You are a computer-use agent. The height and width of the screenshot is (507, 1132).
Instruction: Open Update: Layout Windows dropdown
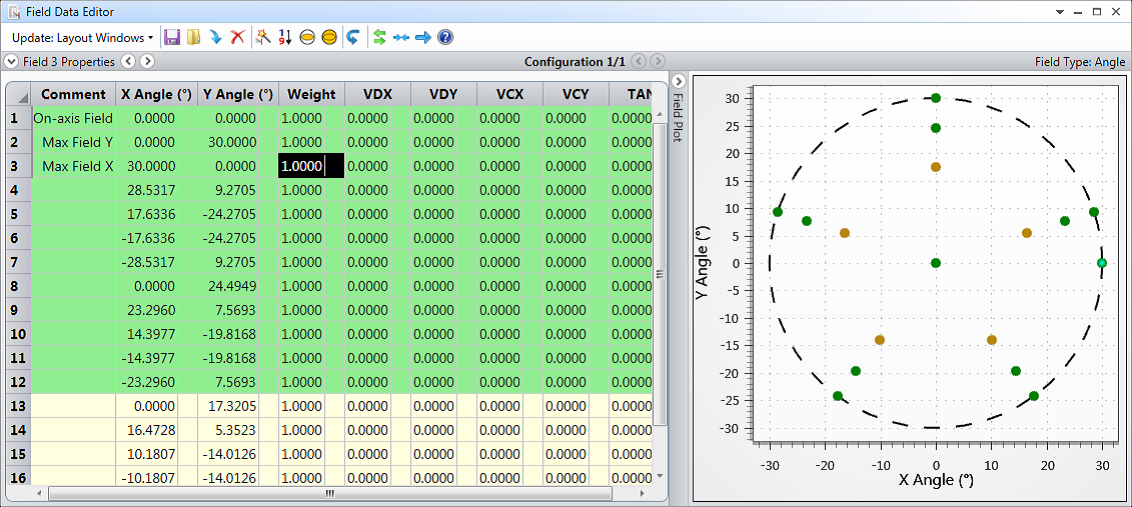pos(82,38)
